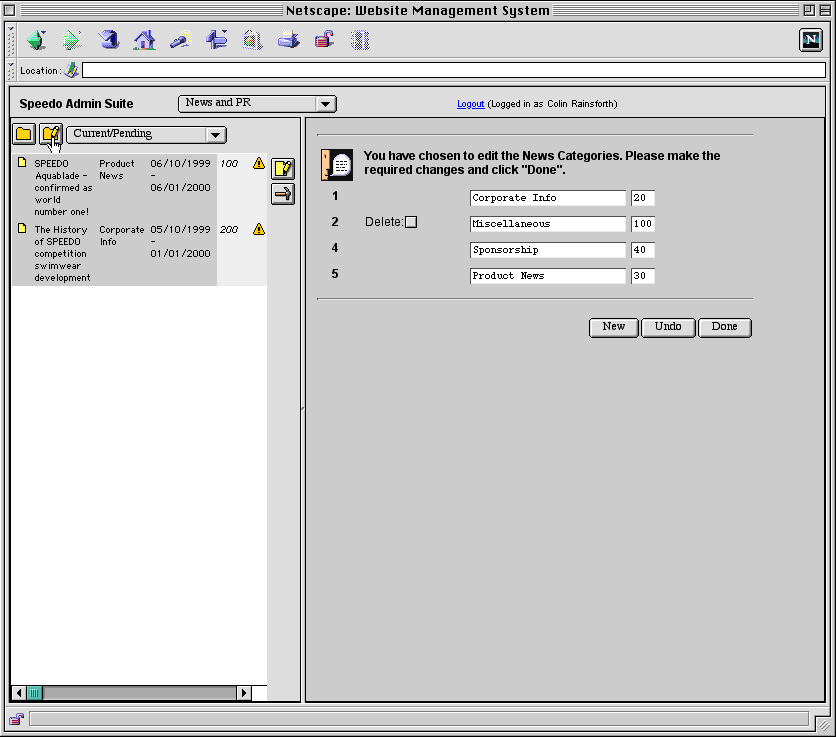The width and height of the screenshot is (836, 737).
Task: Select The History of SPEEDO news item
Action: click(61, 253)
